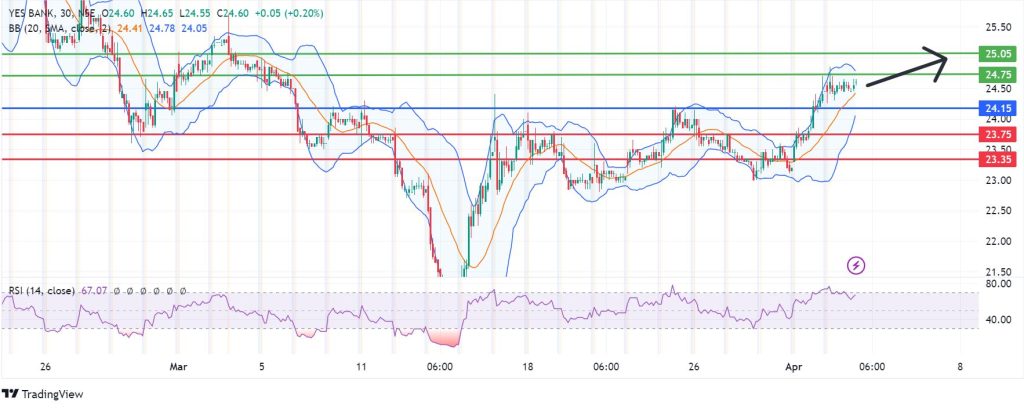Screen dimensions: 1024x408
Task: Click the green 25.05 price label
Action: 997,54
